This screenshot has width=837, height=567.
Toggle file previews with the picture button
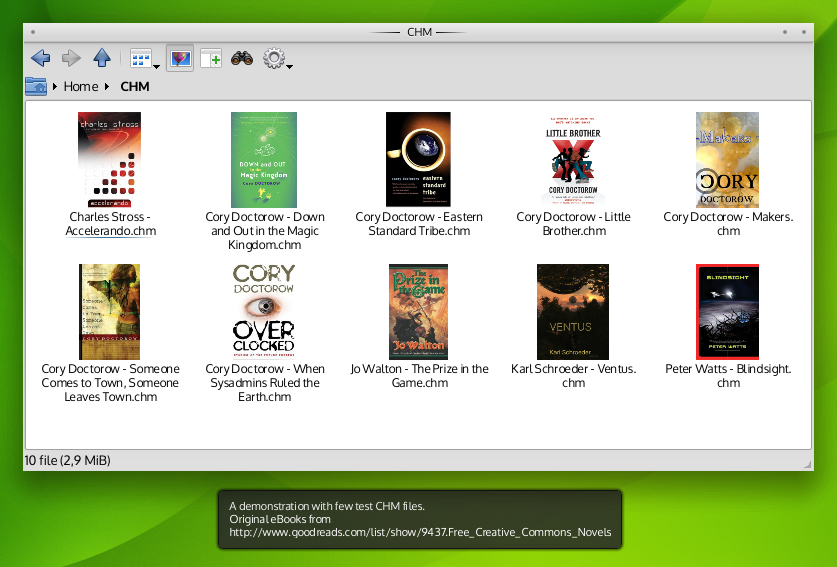[x=180, y=58]
